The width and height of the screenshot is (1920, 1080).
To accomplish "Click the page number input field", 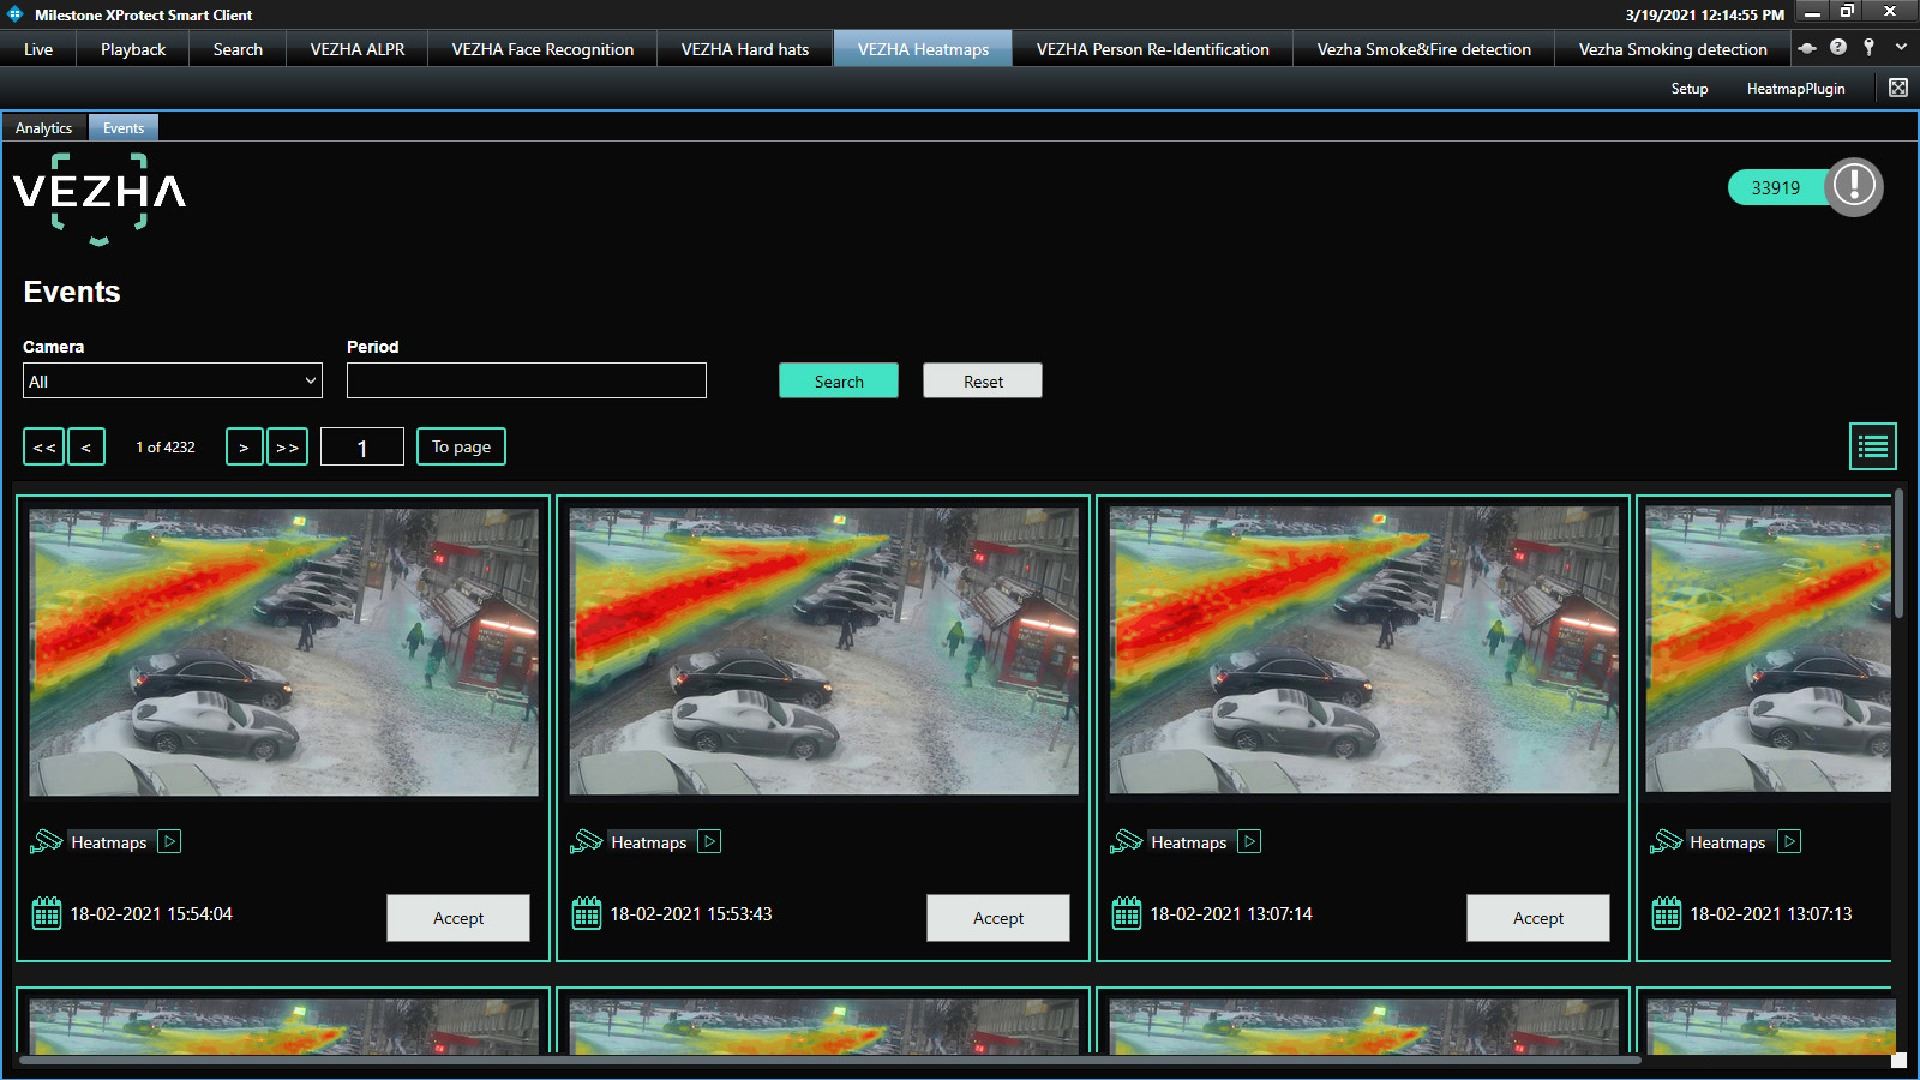I will (362, 446).
